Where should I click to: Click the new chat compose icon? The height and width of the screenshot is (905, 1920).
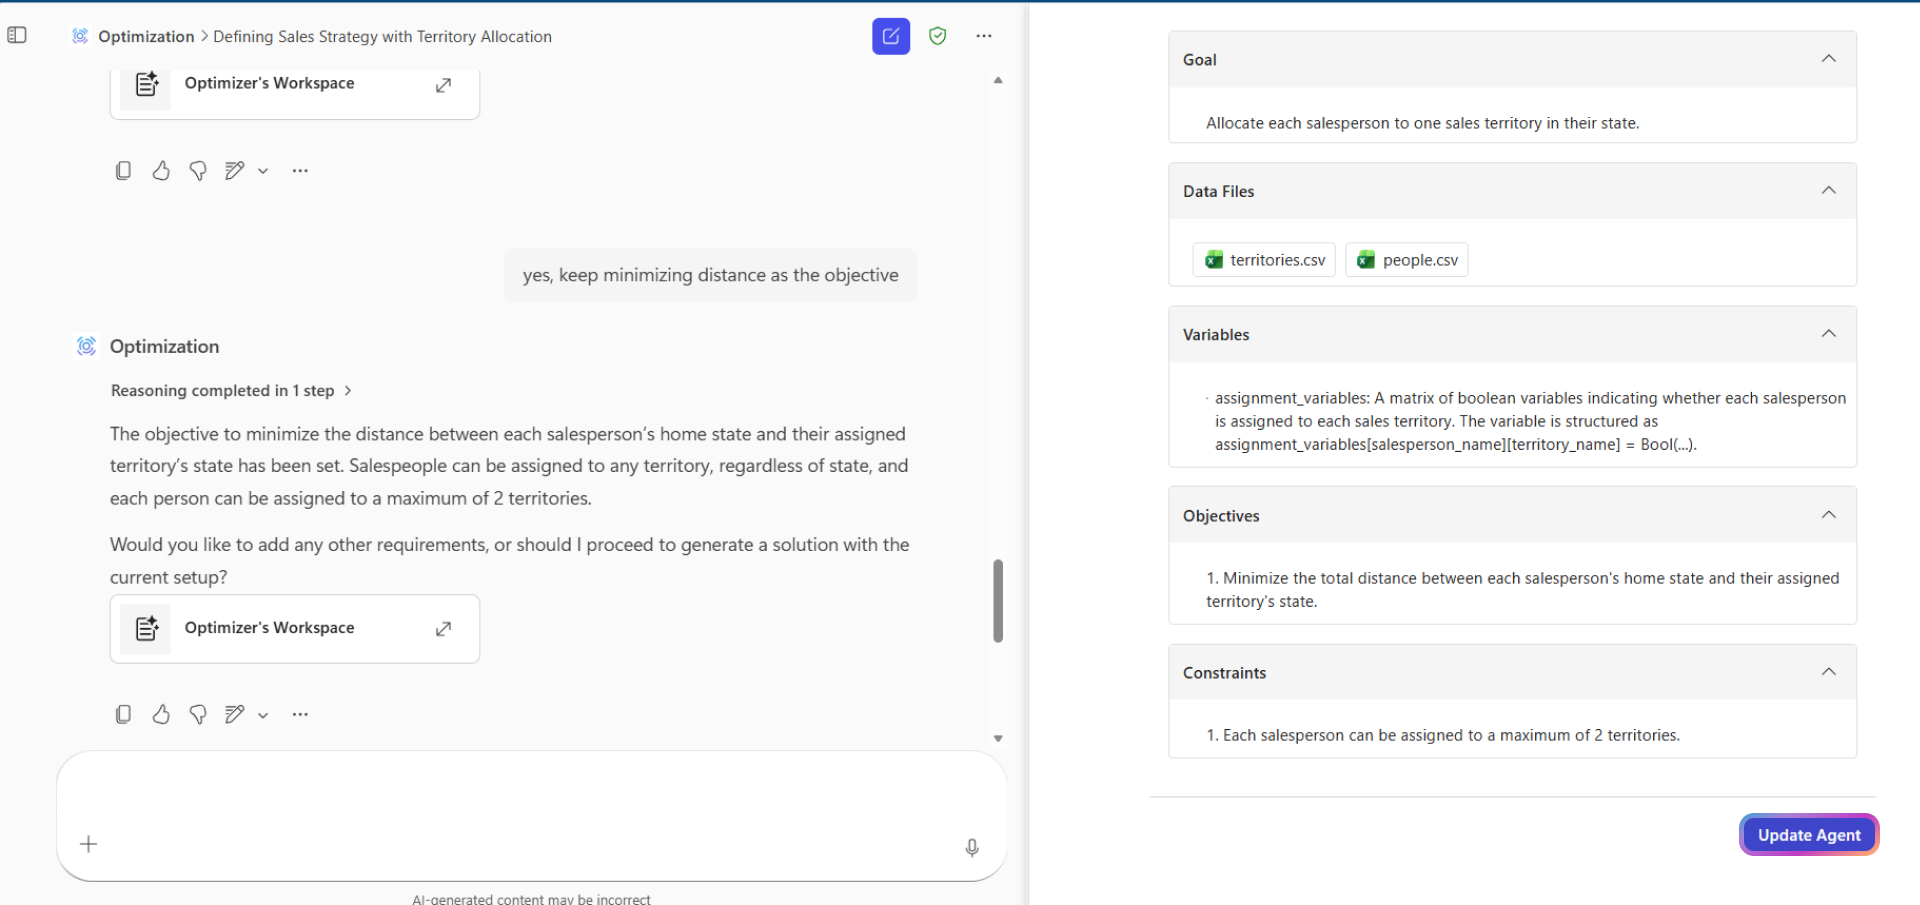[x=890, y=36]
